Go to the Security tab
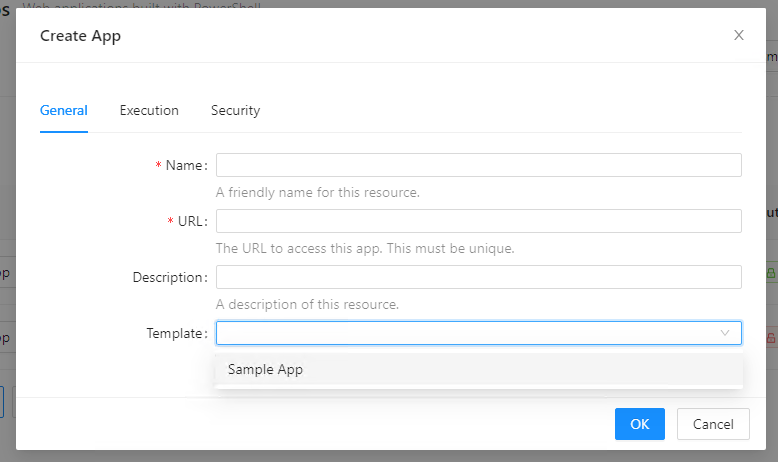The width and height of the screenshot is (778, 462). [235, 111]
